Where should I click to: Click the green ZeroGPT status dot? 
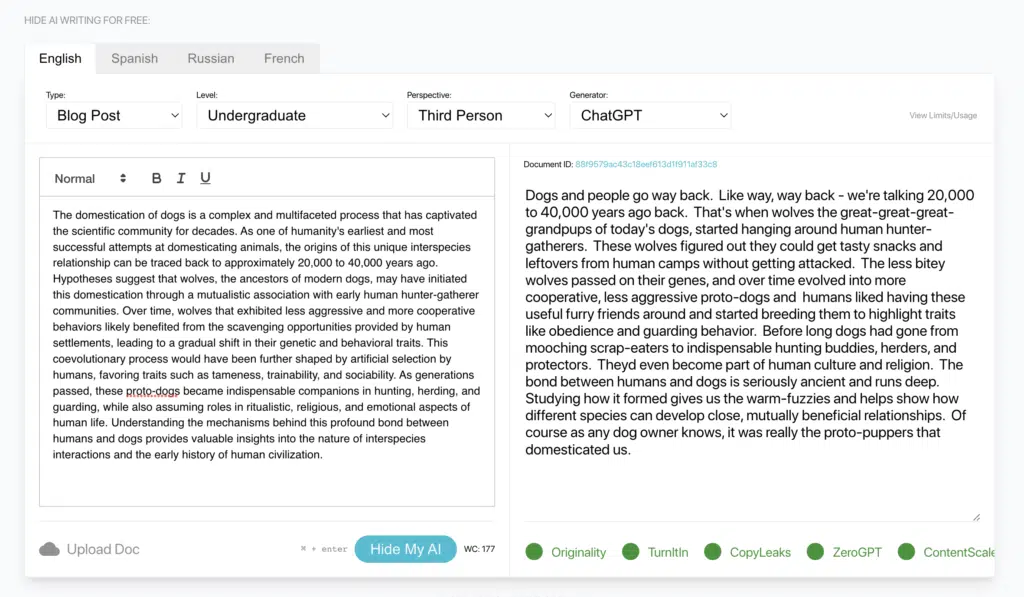click(x=815, y=552)
